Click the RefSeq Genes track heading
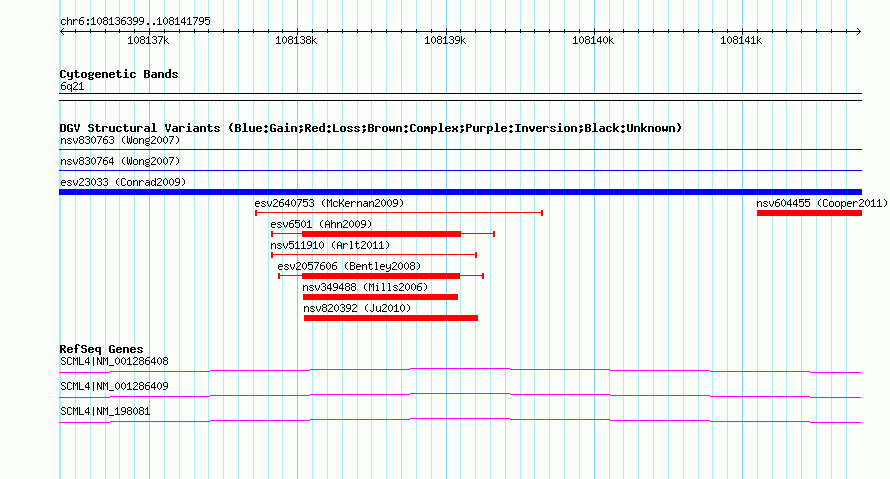The width and height of the screenshot is (890, 479). [x=101, y=349]
